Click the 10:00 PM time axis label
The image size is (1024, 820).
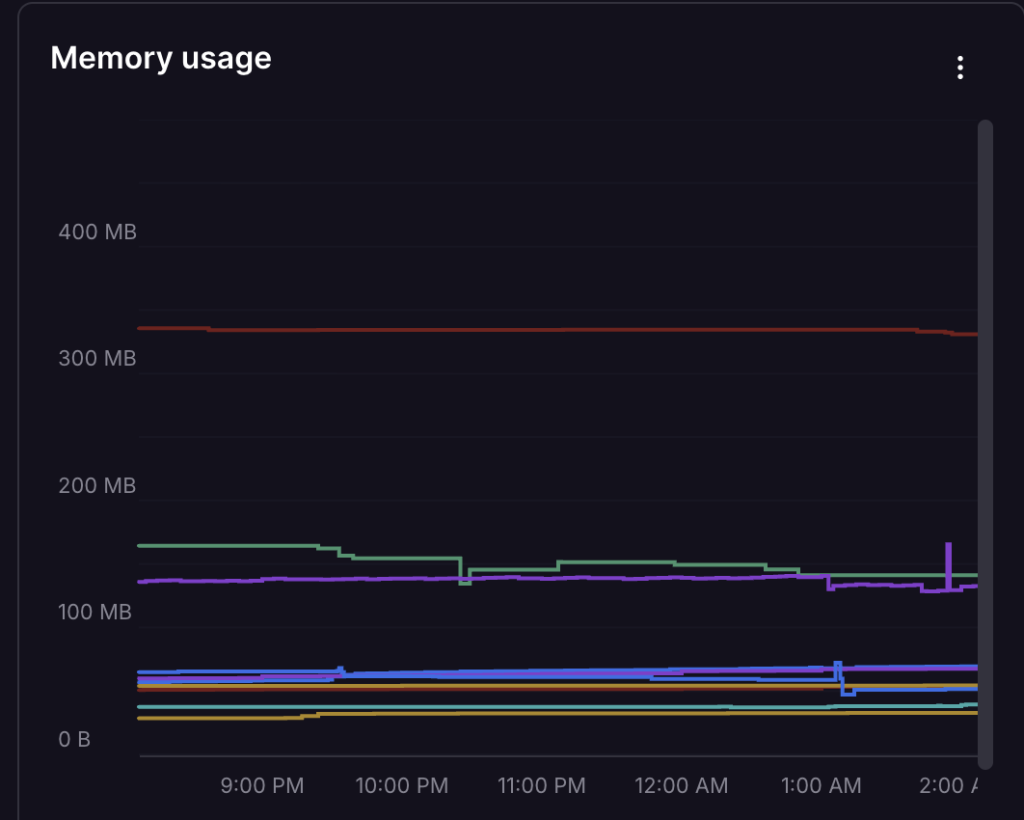(402, 785)
